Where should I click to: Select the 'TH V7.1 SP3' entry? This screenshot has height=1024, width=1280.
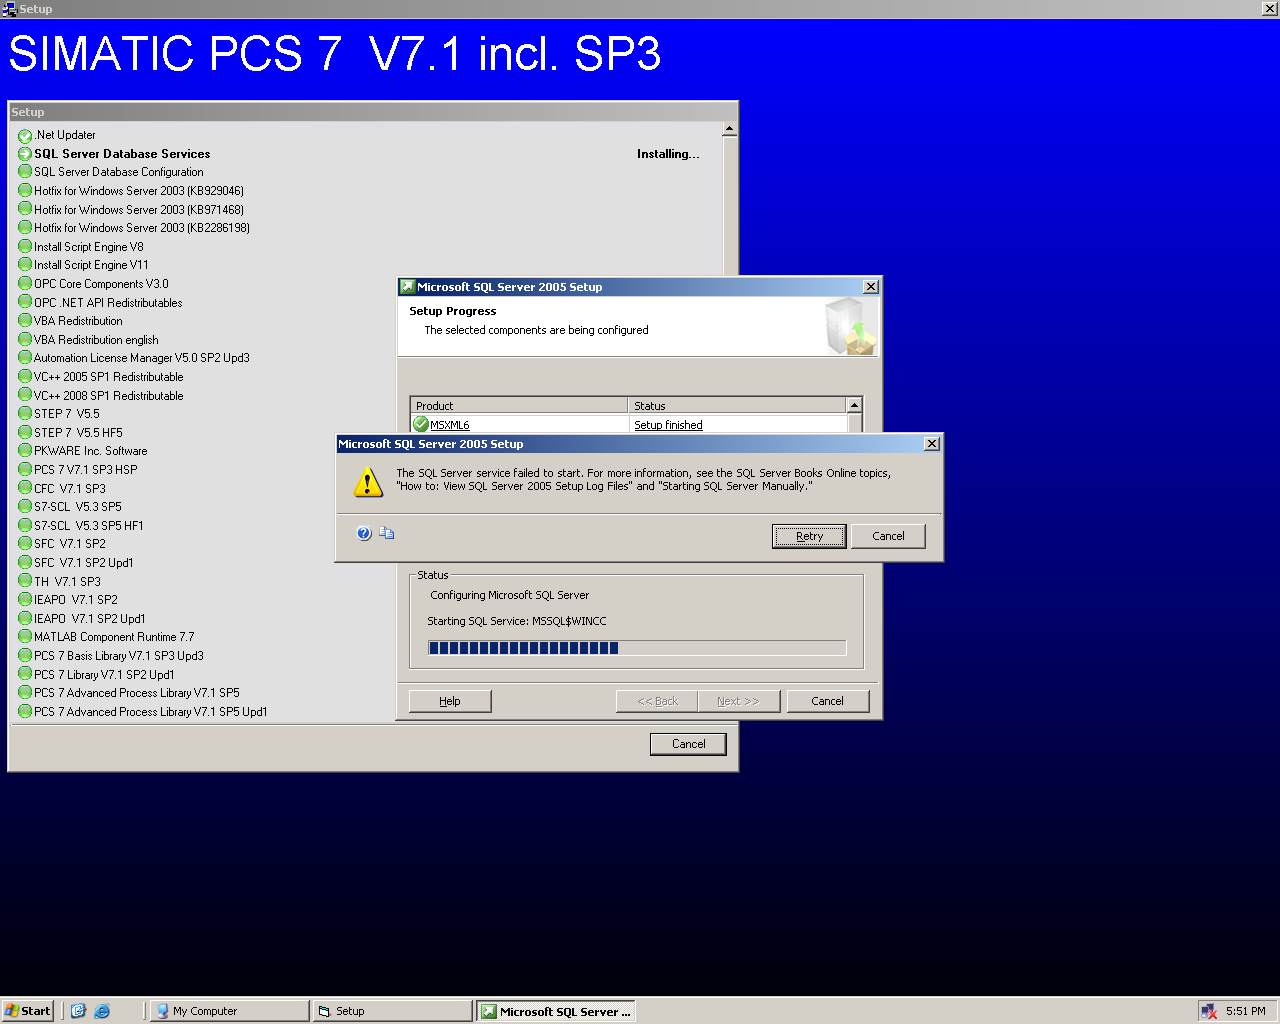click(68, 582)
